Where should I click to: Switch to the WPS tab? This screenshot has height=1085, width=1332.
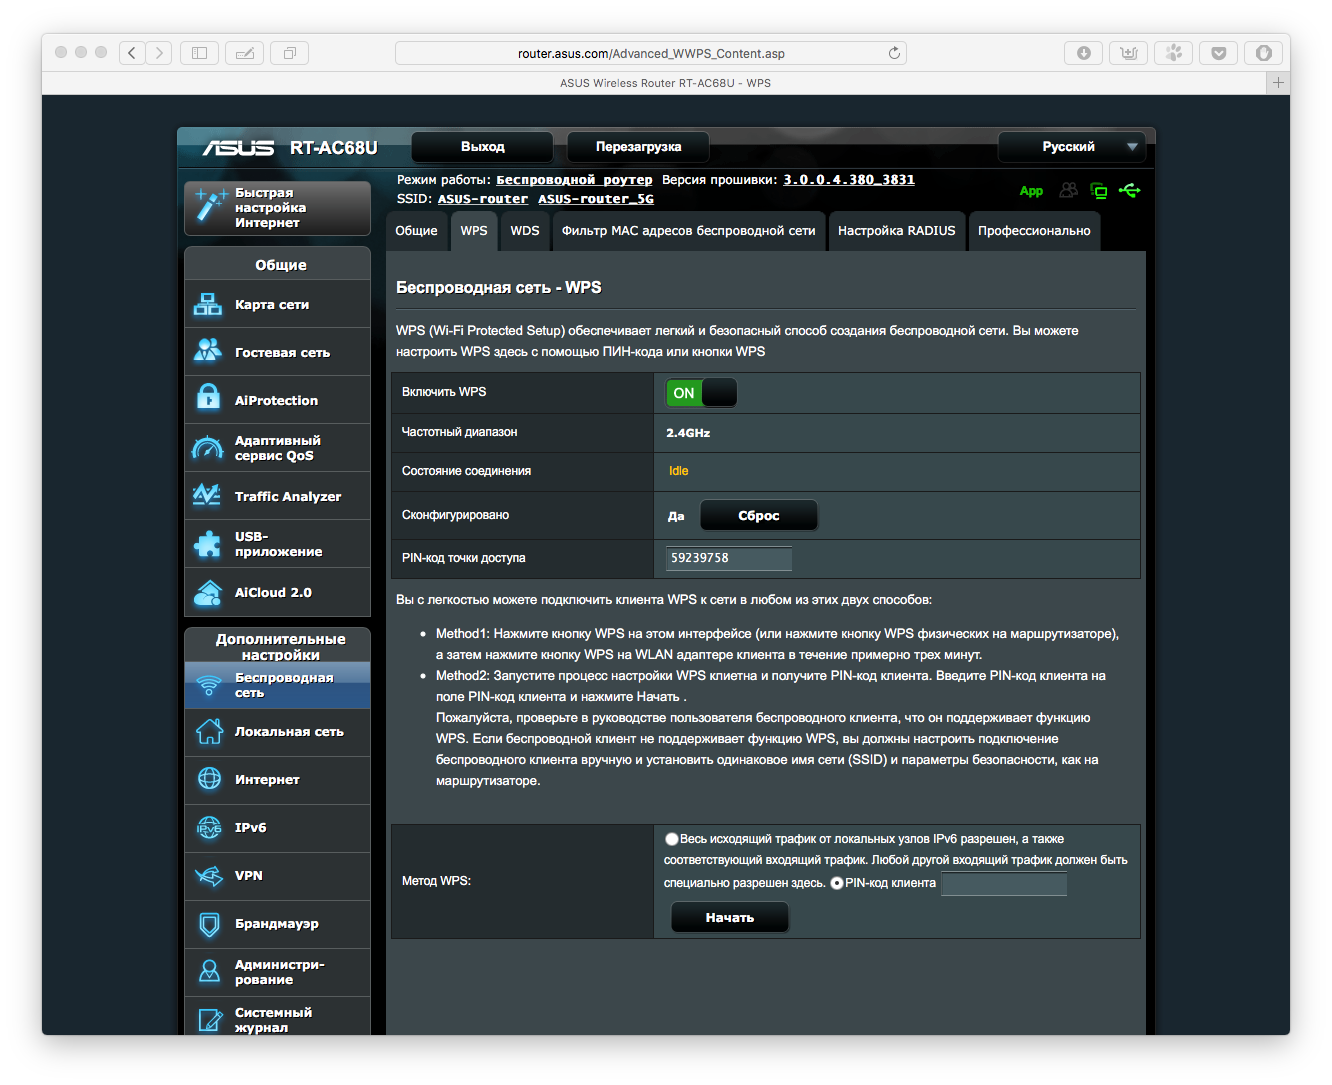tap(474, 231)
